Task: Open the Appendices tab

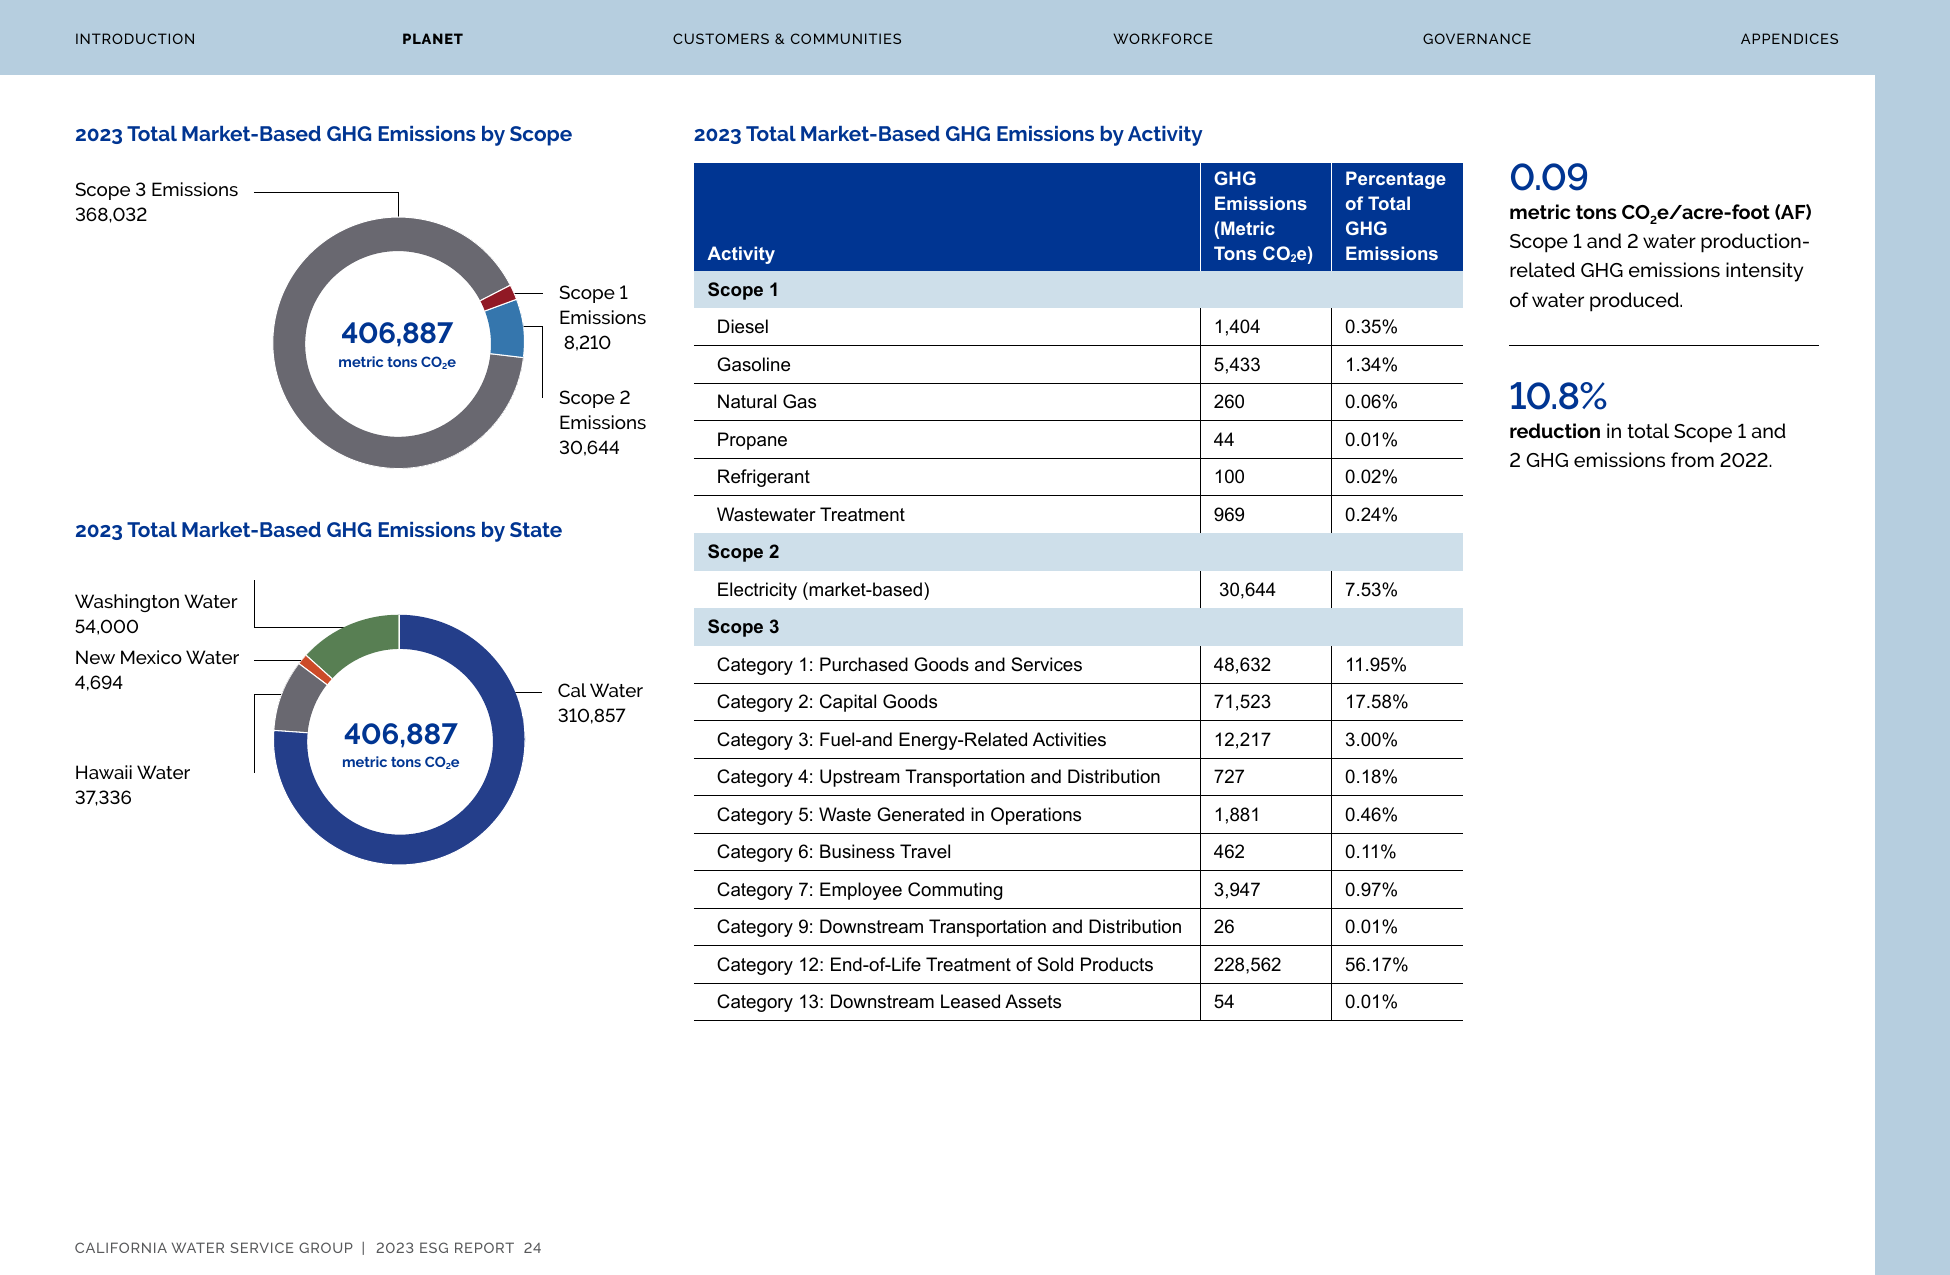Action: (x=1789, y=39)
